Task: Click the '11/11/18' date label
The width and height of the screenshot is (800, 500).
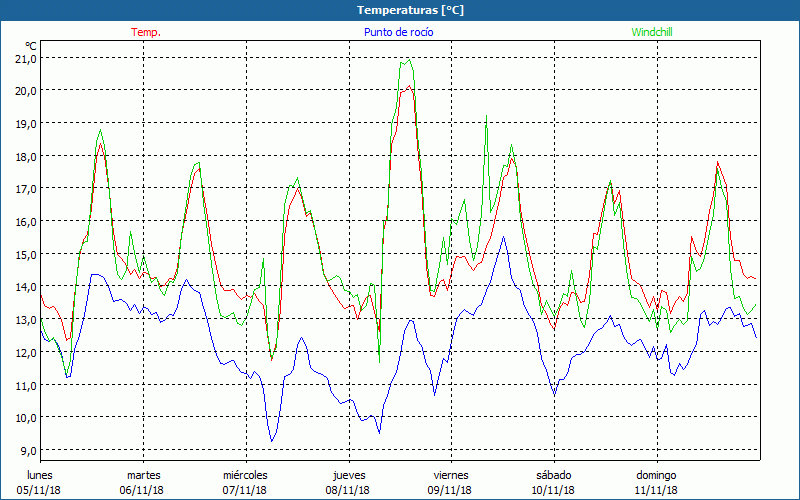Action: 656,490
